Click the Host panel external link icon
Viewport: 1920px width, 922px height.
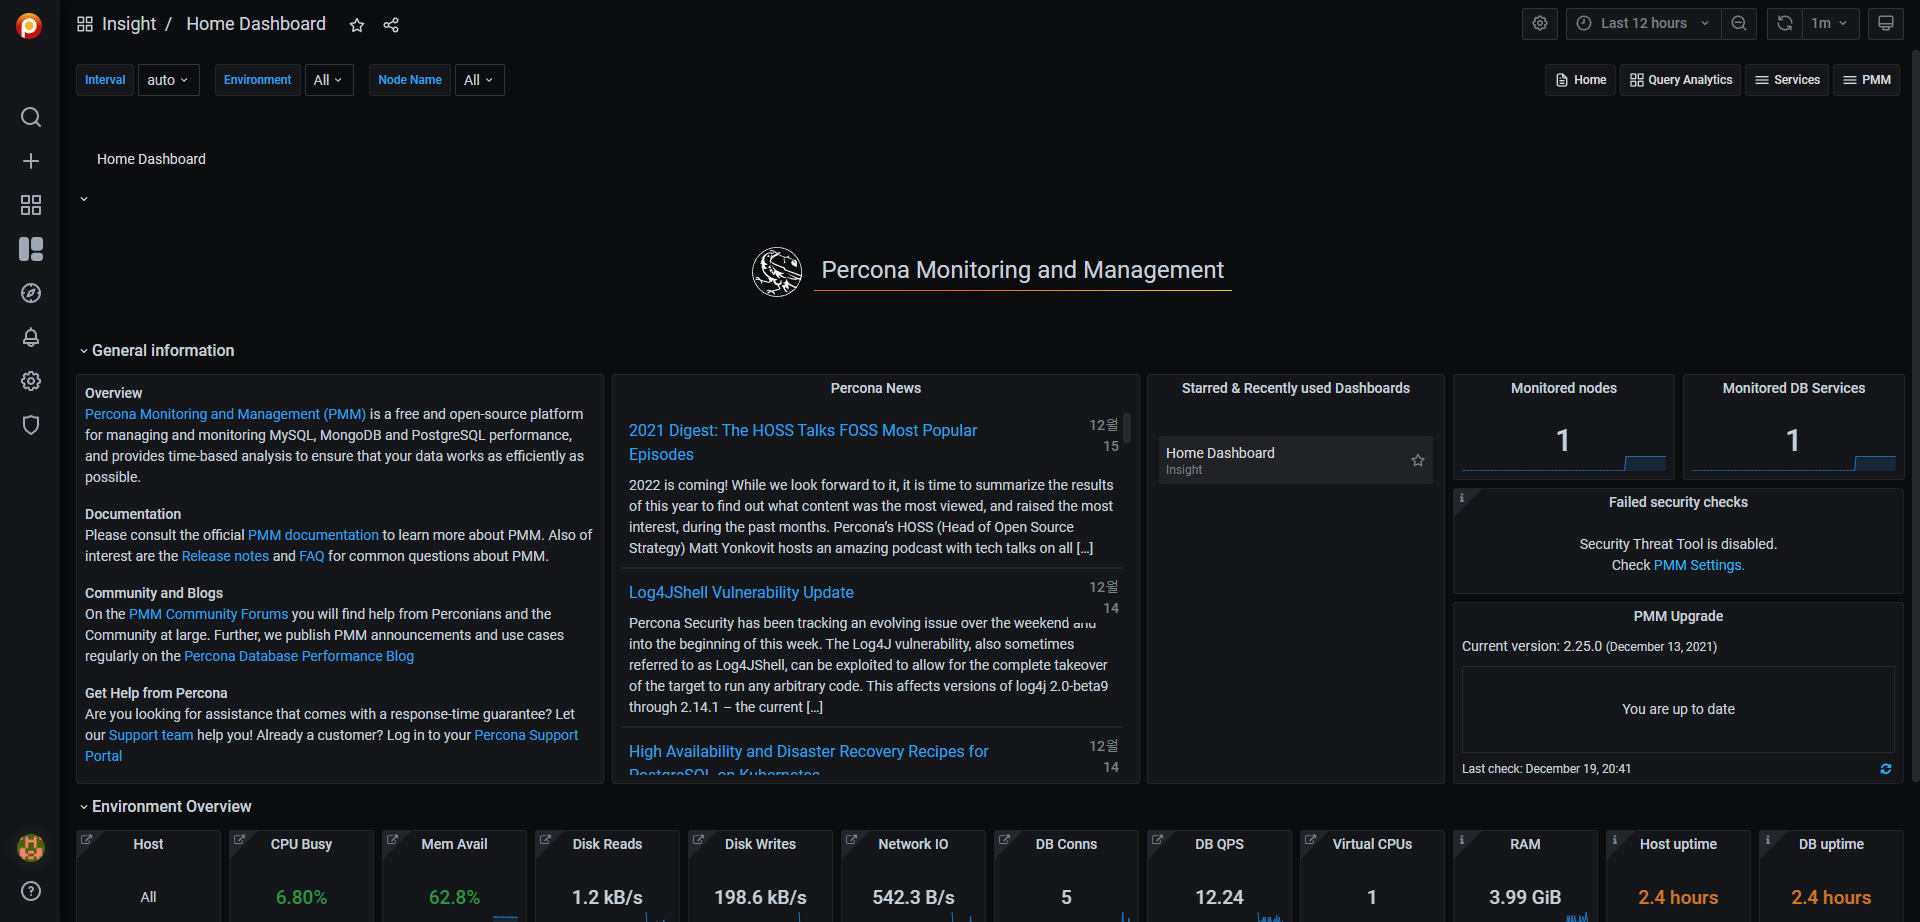tap(86, 839)
